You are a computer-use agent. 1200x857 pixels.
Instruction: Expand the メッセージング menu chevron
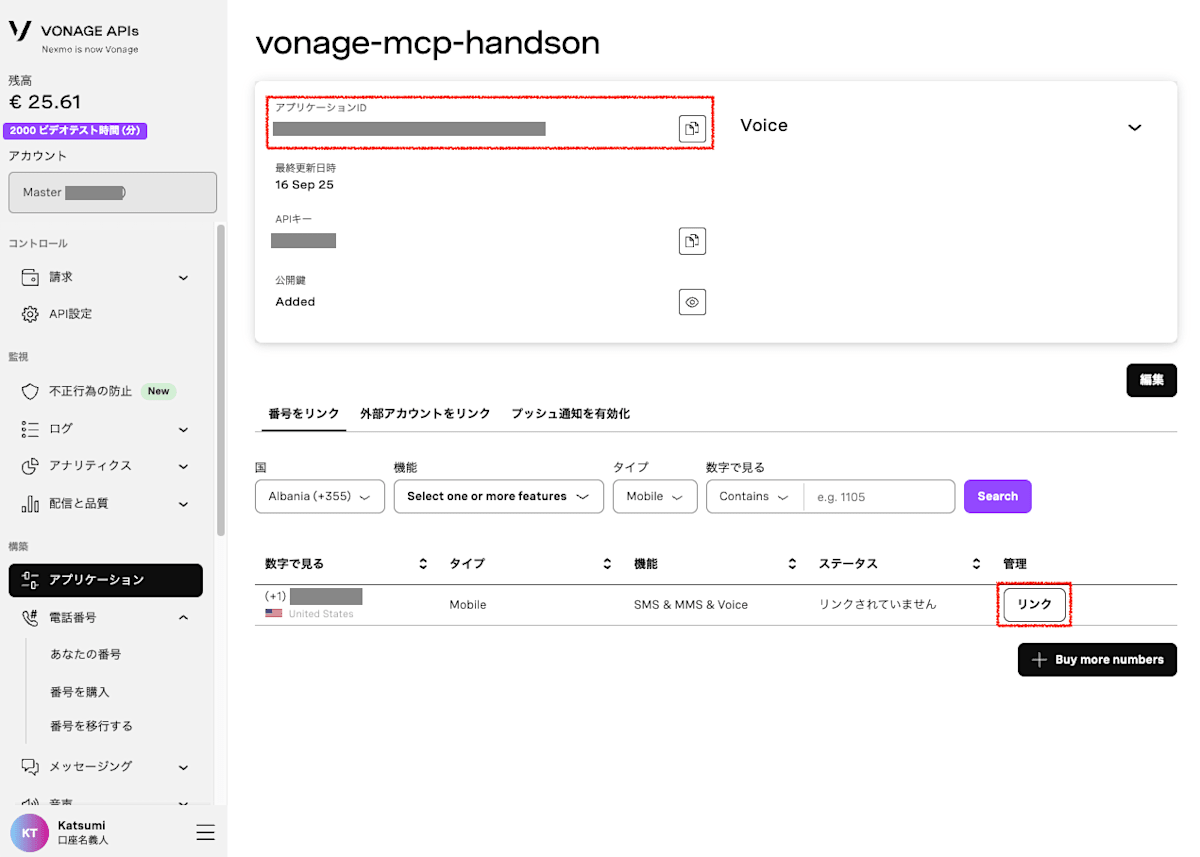point(183,767)
